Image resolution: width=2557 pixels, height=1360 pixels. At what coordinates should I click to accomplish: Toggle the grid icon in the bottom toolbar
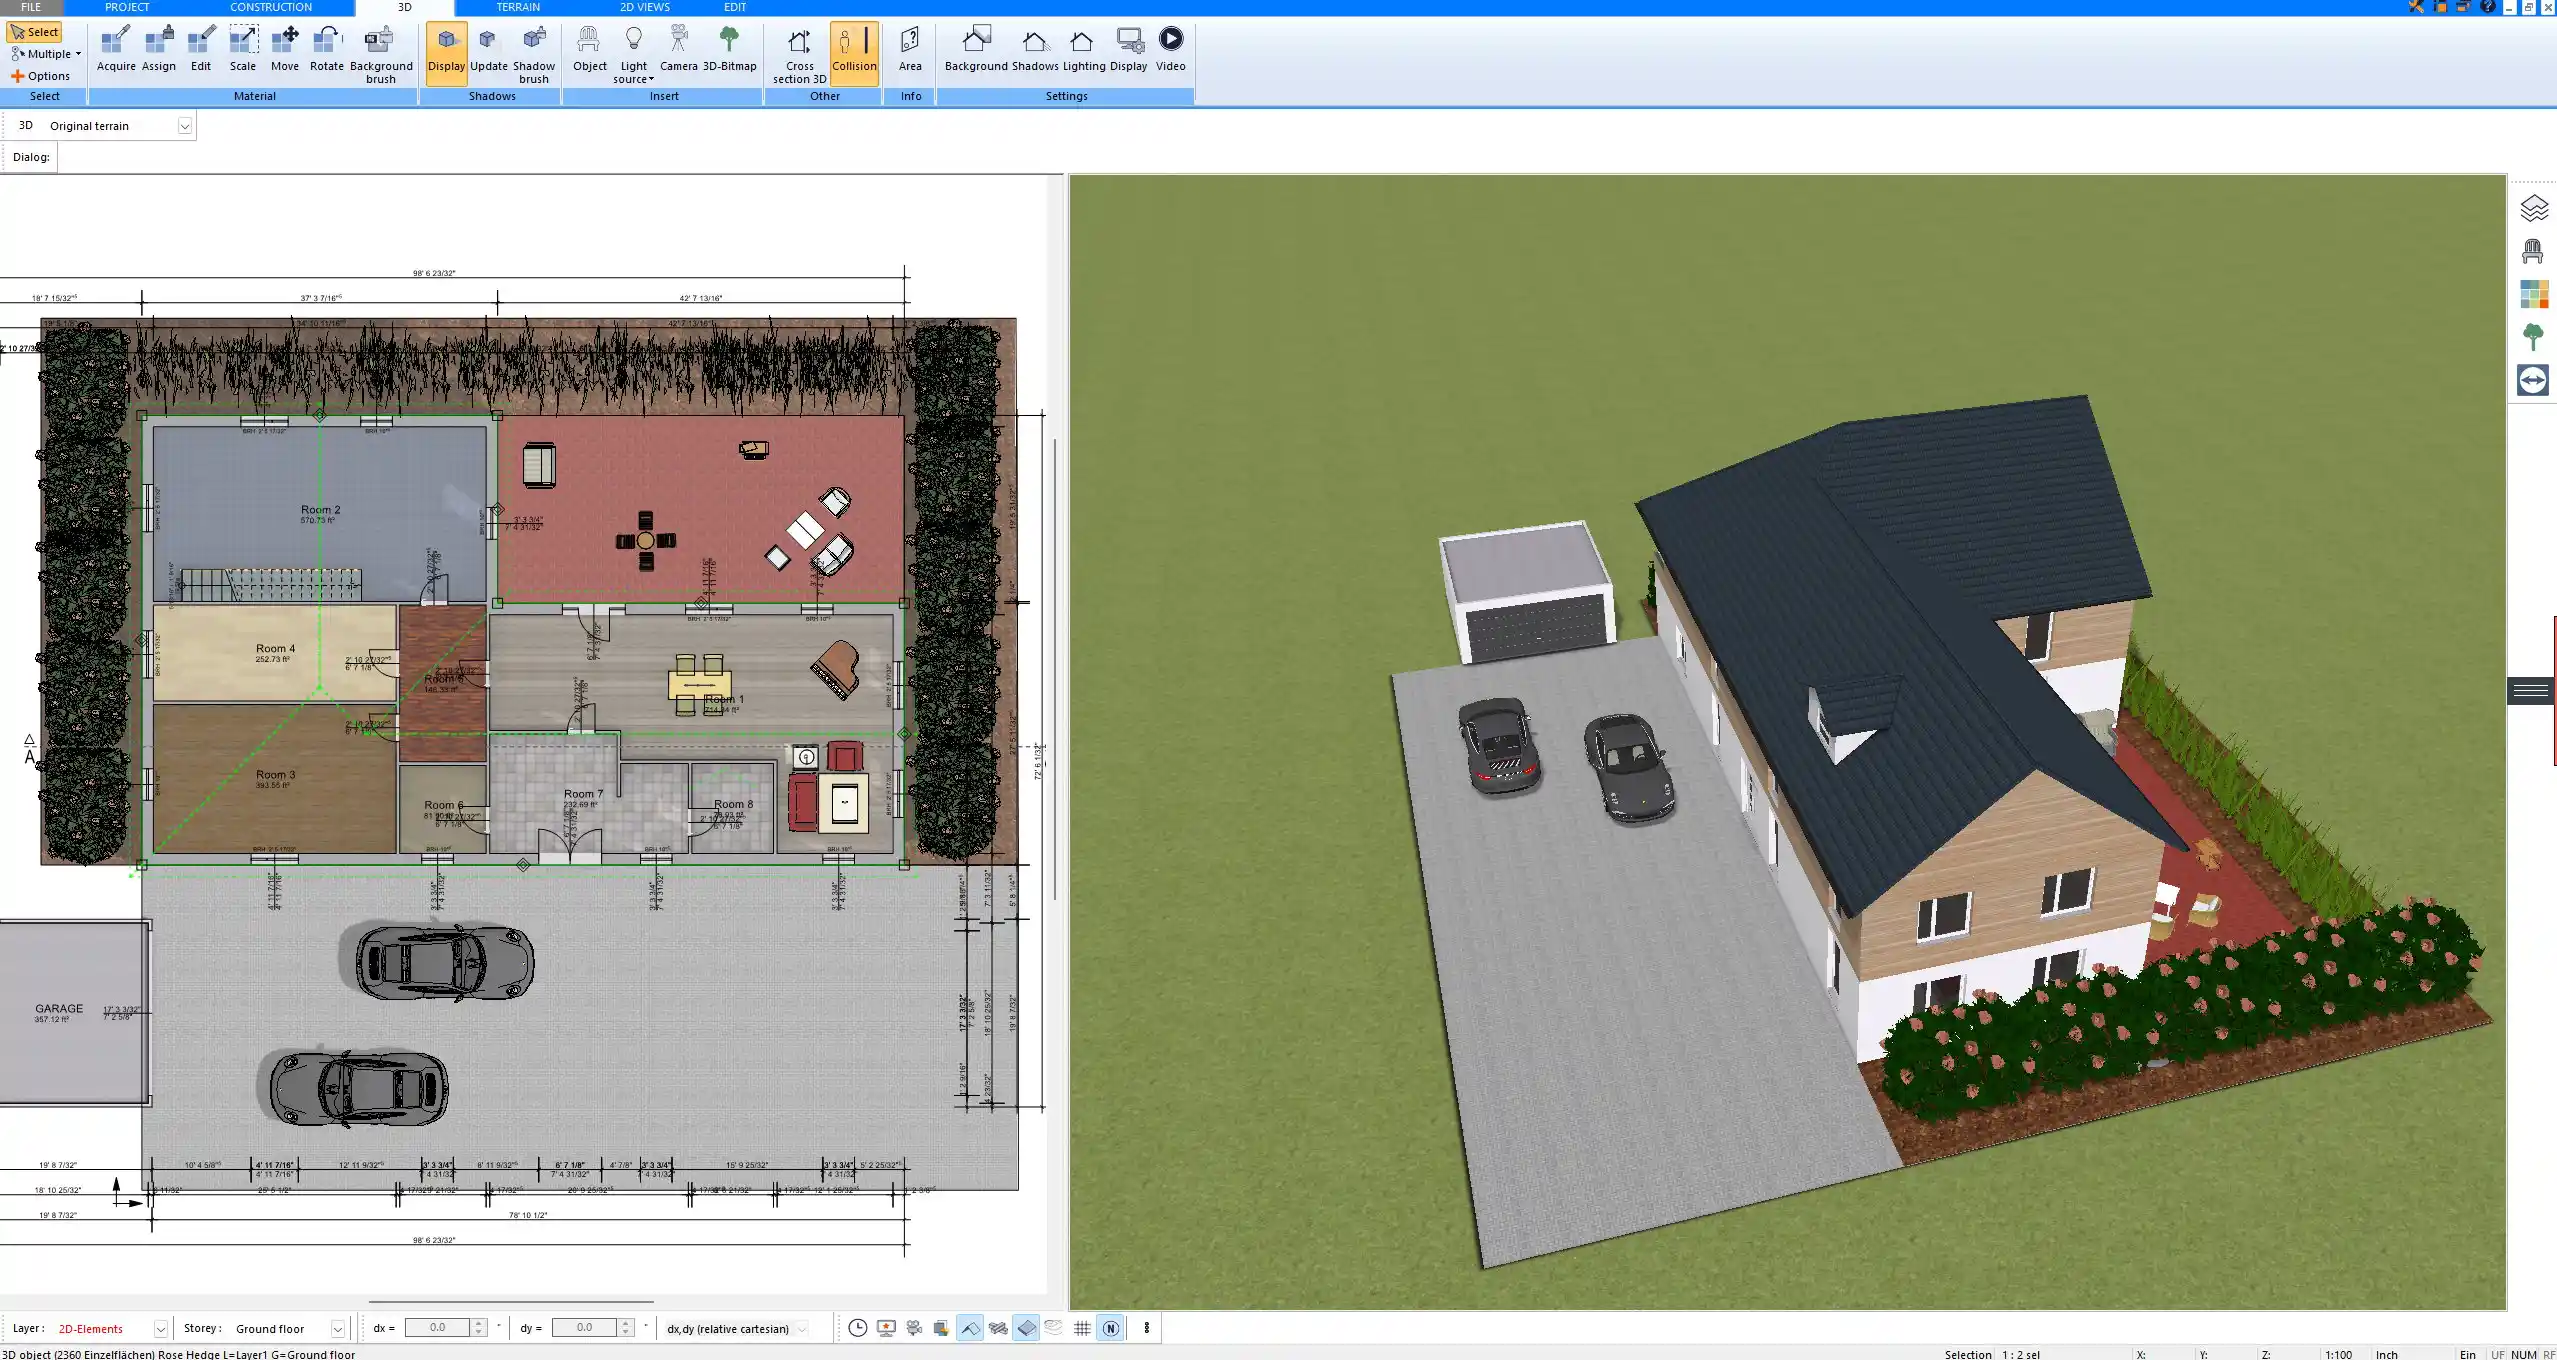pos(1082,1328)
